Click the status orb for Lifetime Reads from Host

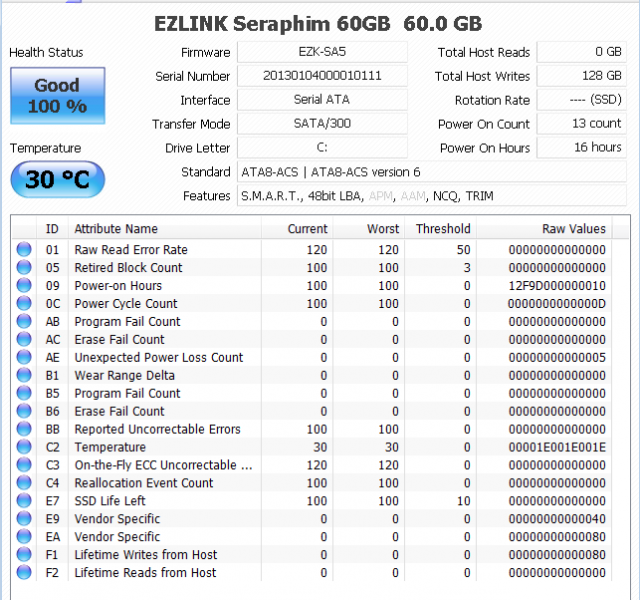point(24,573)
